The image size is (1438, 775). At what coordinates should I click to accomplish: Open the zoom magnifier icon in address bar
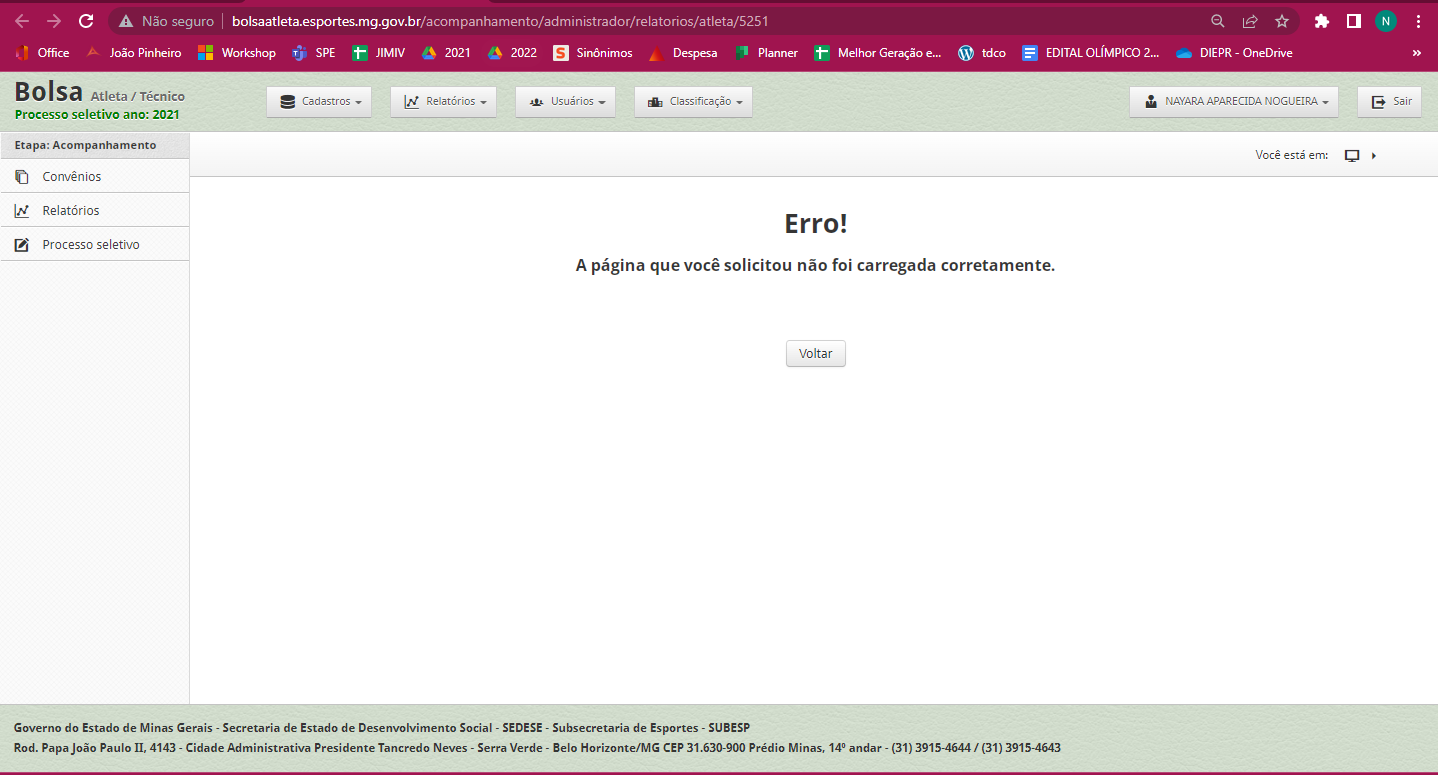point(1218,21)
